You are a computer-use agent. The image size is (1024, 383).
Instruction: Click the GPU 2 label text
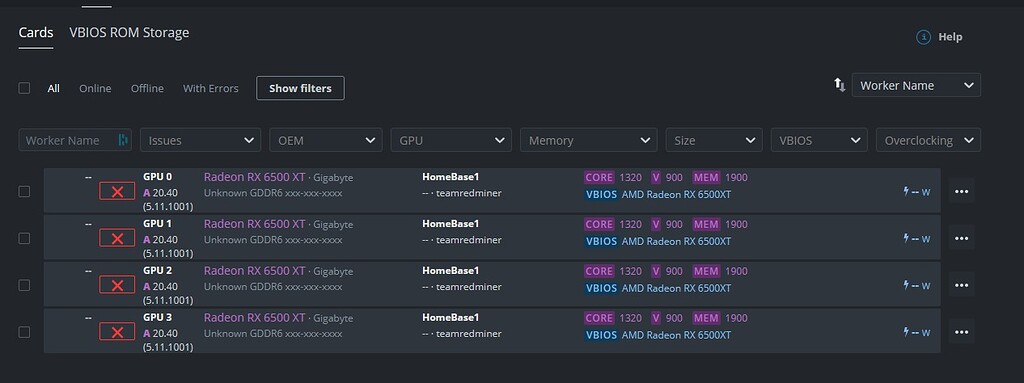(x=157, y=271)
